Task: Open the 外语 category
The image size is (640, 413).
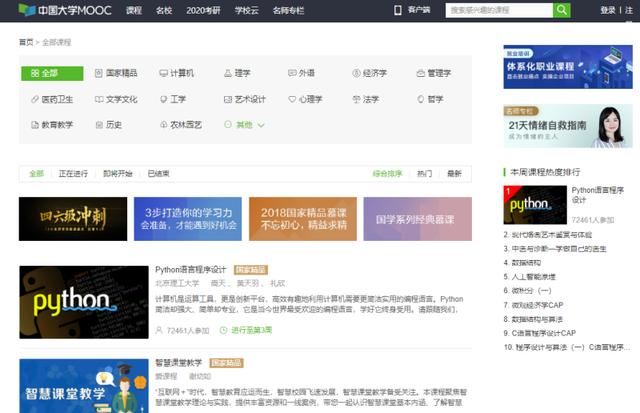Action: click(x=302, y=73)
